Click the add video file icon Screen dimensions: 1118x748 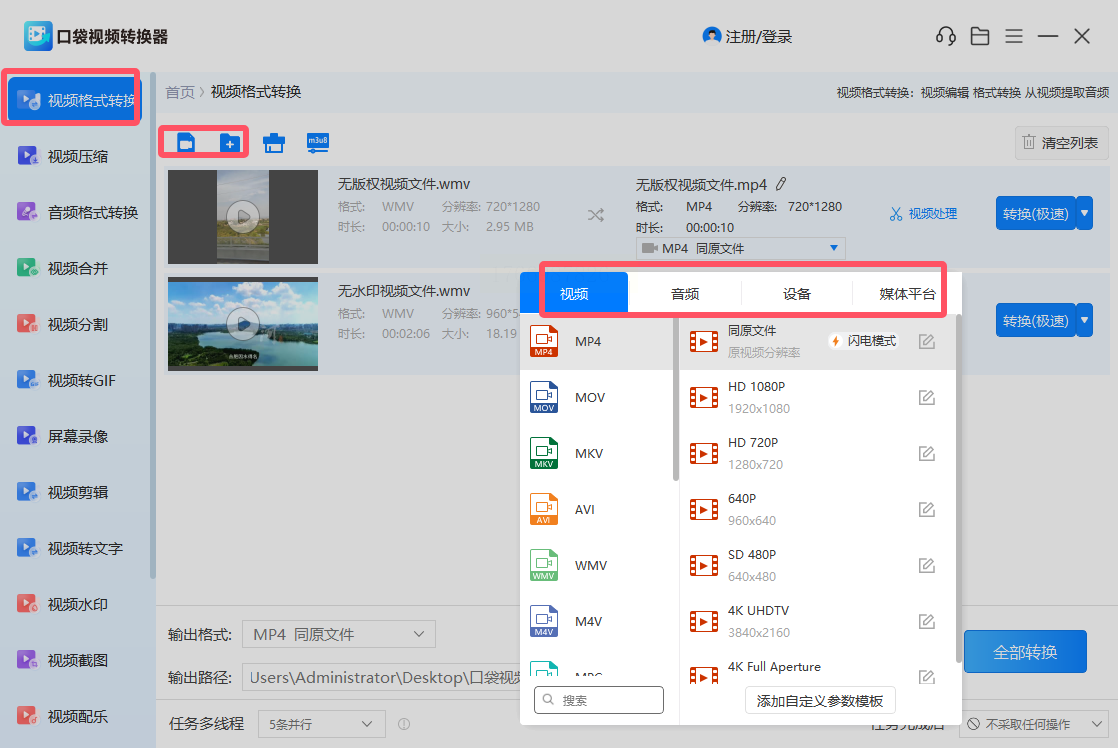(x=185, y=143)
